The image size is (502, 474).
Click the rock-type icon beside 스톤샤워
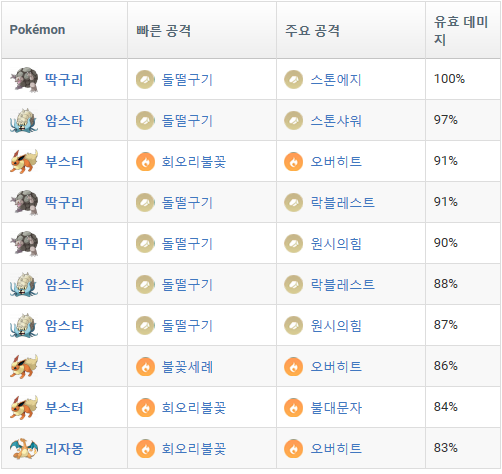[x=293, y=120]
